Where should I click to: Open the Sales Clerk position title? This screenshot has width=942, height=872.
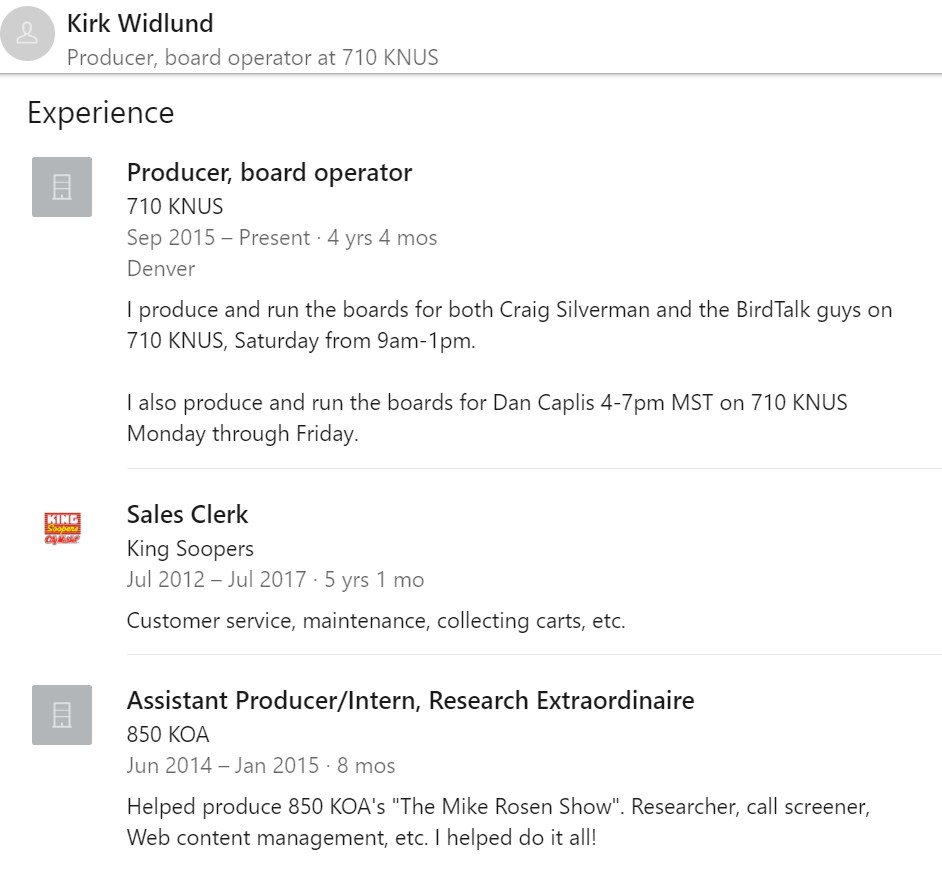click(x=187, y=514)
